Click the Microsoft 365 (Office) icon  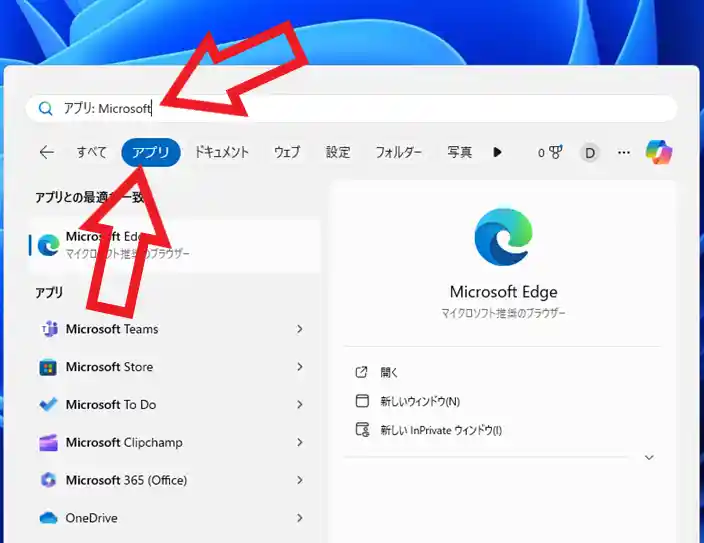[x=48, y=480]
